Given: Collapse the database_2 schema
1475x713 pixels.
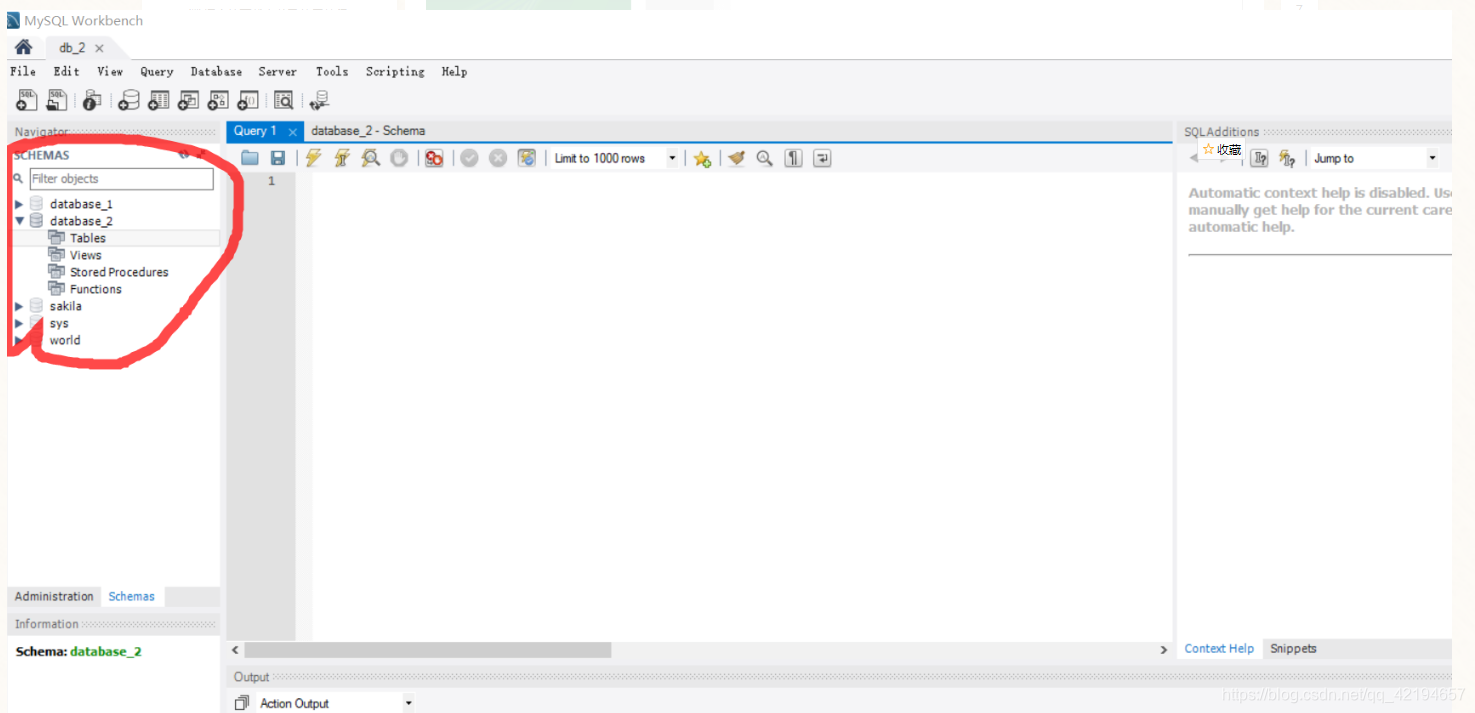Looking at the screenshot, I should 18,221.
